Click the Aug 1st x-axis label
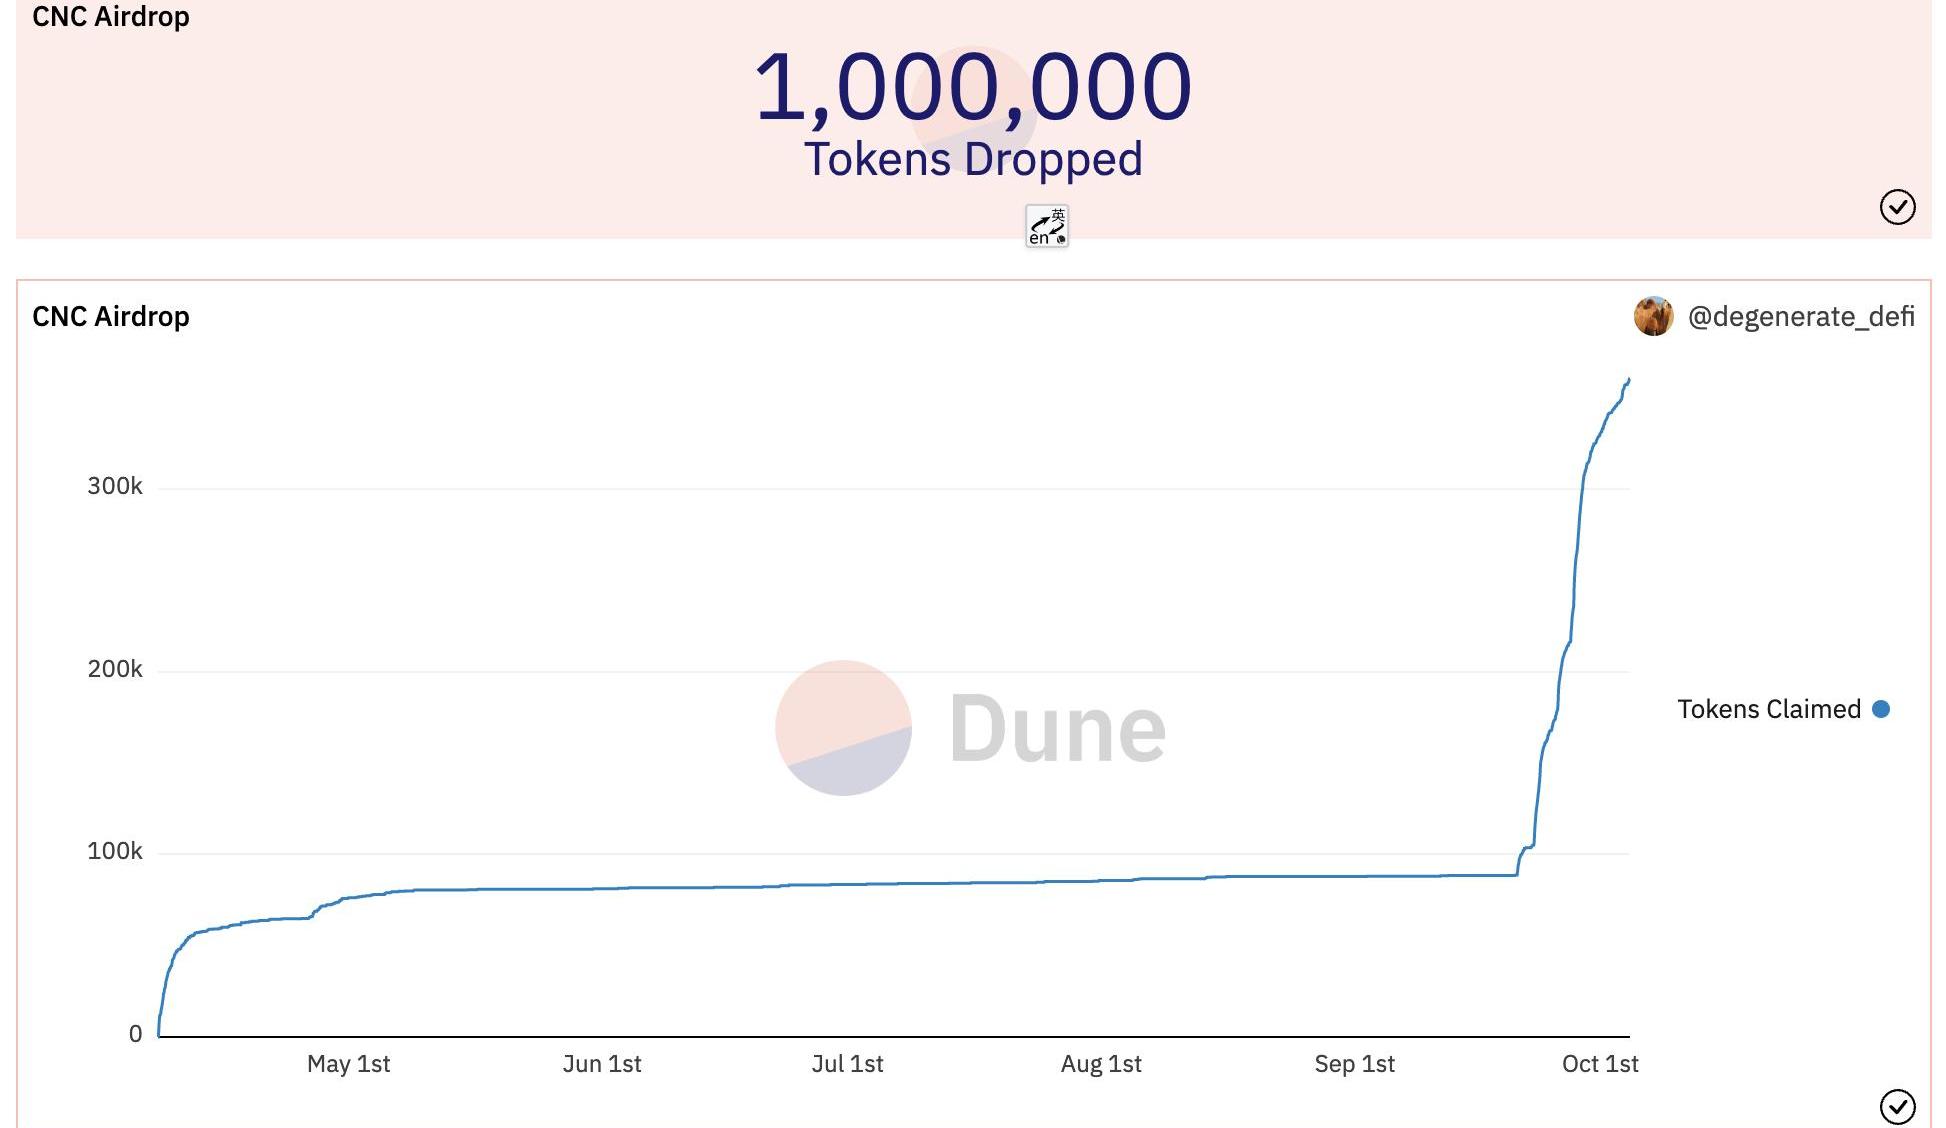 click(x=1101, y=1064)
